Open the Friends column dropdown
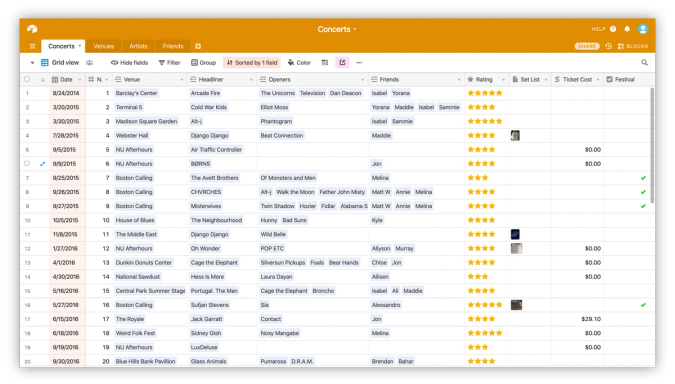Screen dimensions: 675x384 click(x=458, y=80)
